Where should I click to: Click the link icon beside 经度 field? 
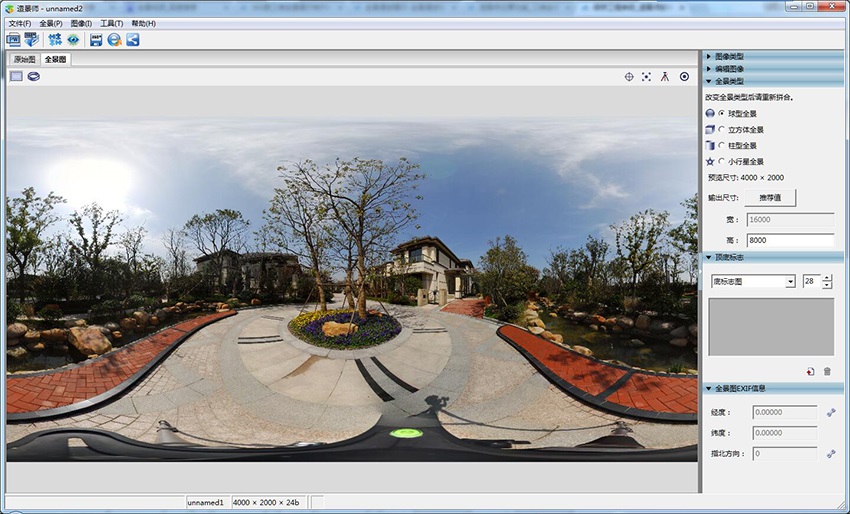[x=830, y=411]
